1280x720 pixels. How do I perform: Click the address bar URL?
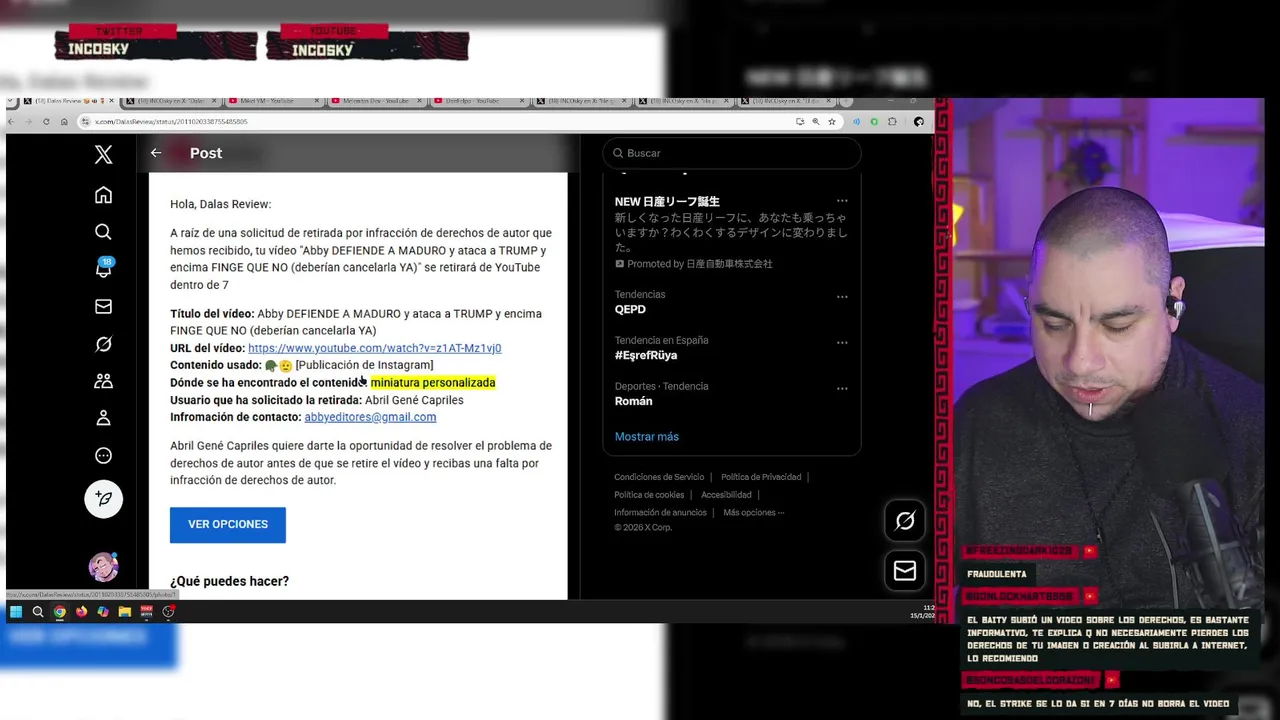pos(171,122)
